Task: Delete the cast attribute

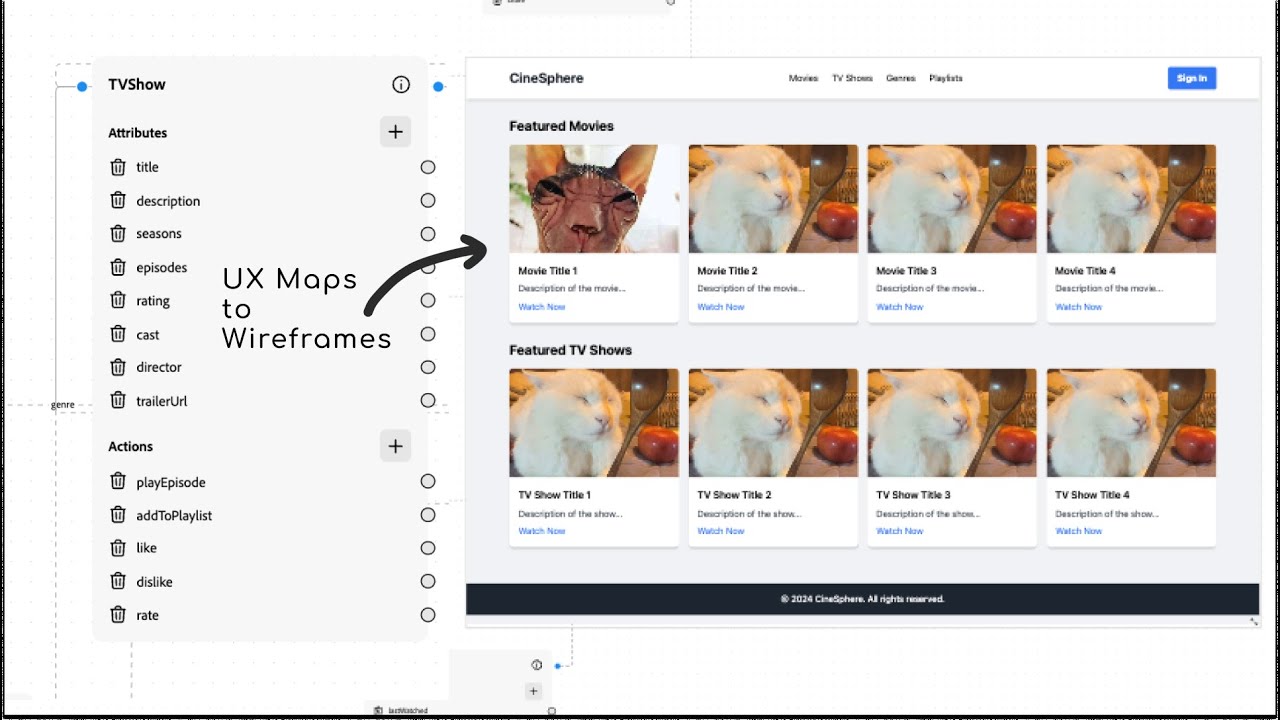Action: pyautogui.click(x=118, y=334)
